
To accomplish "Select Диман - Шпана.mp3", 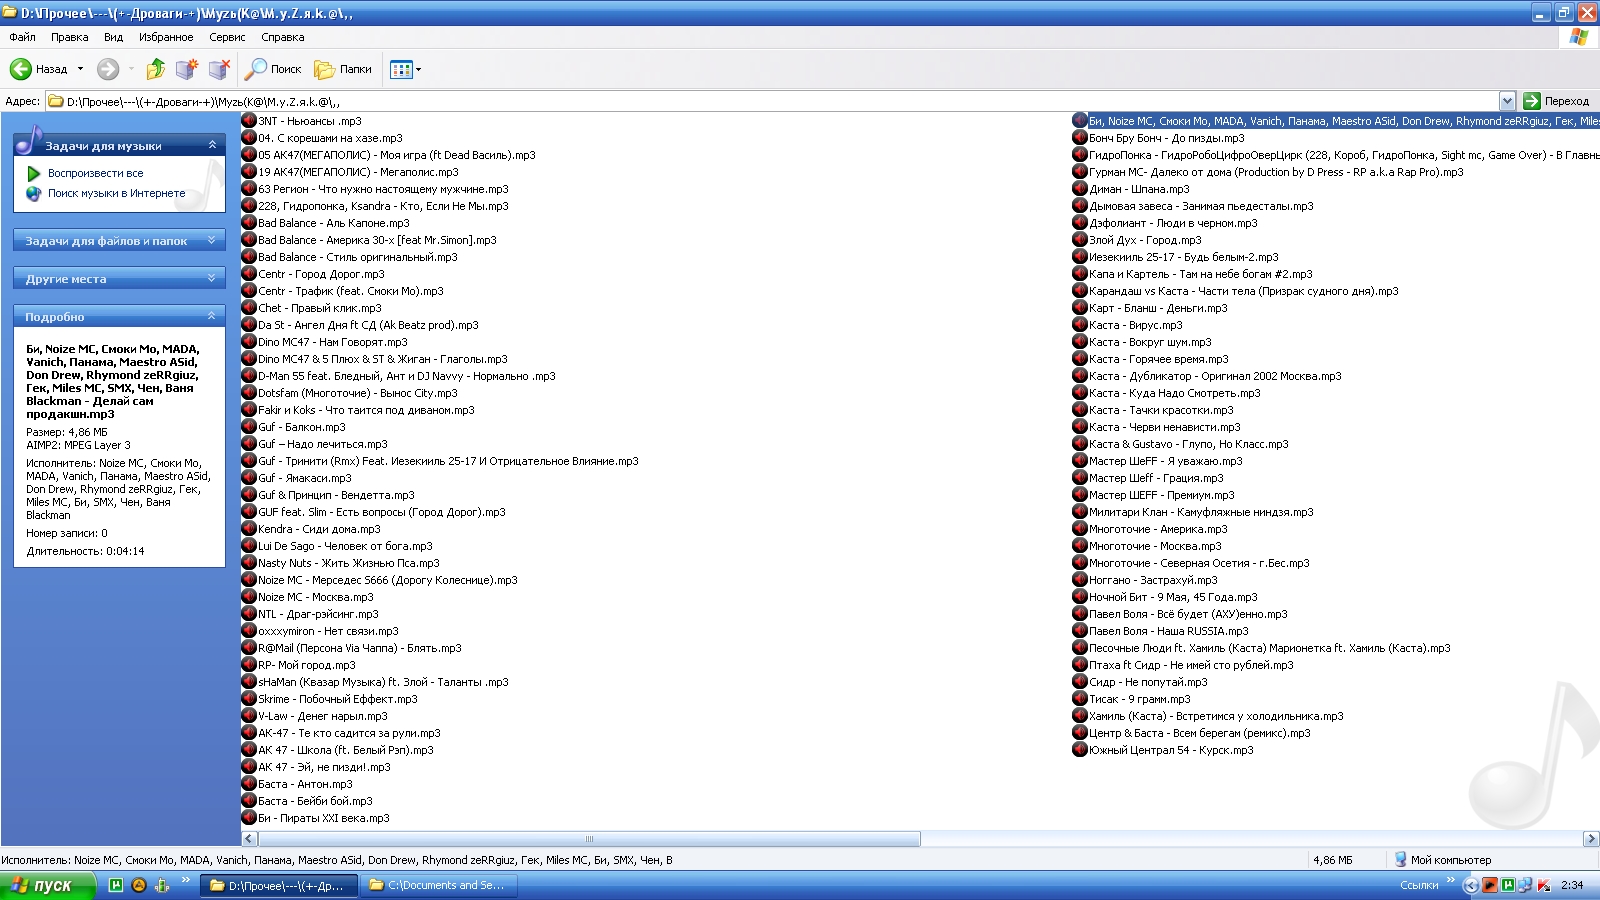I will tap(1139, 189).
